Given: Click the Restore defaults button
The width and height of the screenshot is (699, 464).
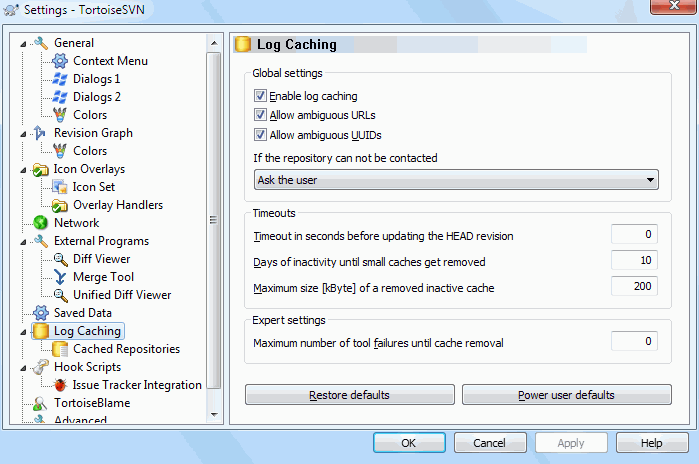Looking at the screenshot, I should click(349, 395).
